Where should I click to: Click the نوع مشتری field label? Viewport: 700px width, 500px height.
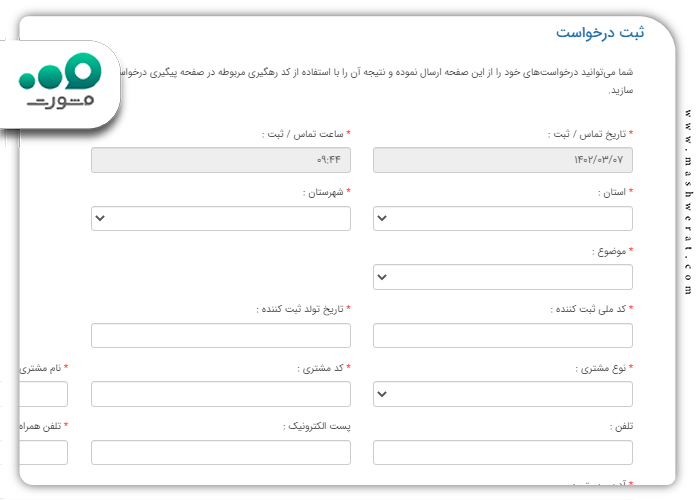coord(604,368)
